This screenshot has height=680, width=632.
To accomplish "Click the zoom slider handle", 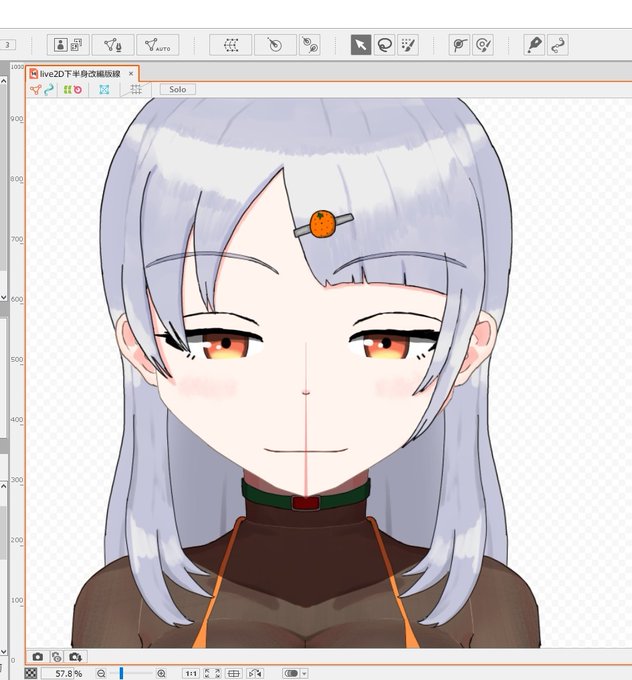I will click(121, 673).
